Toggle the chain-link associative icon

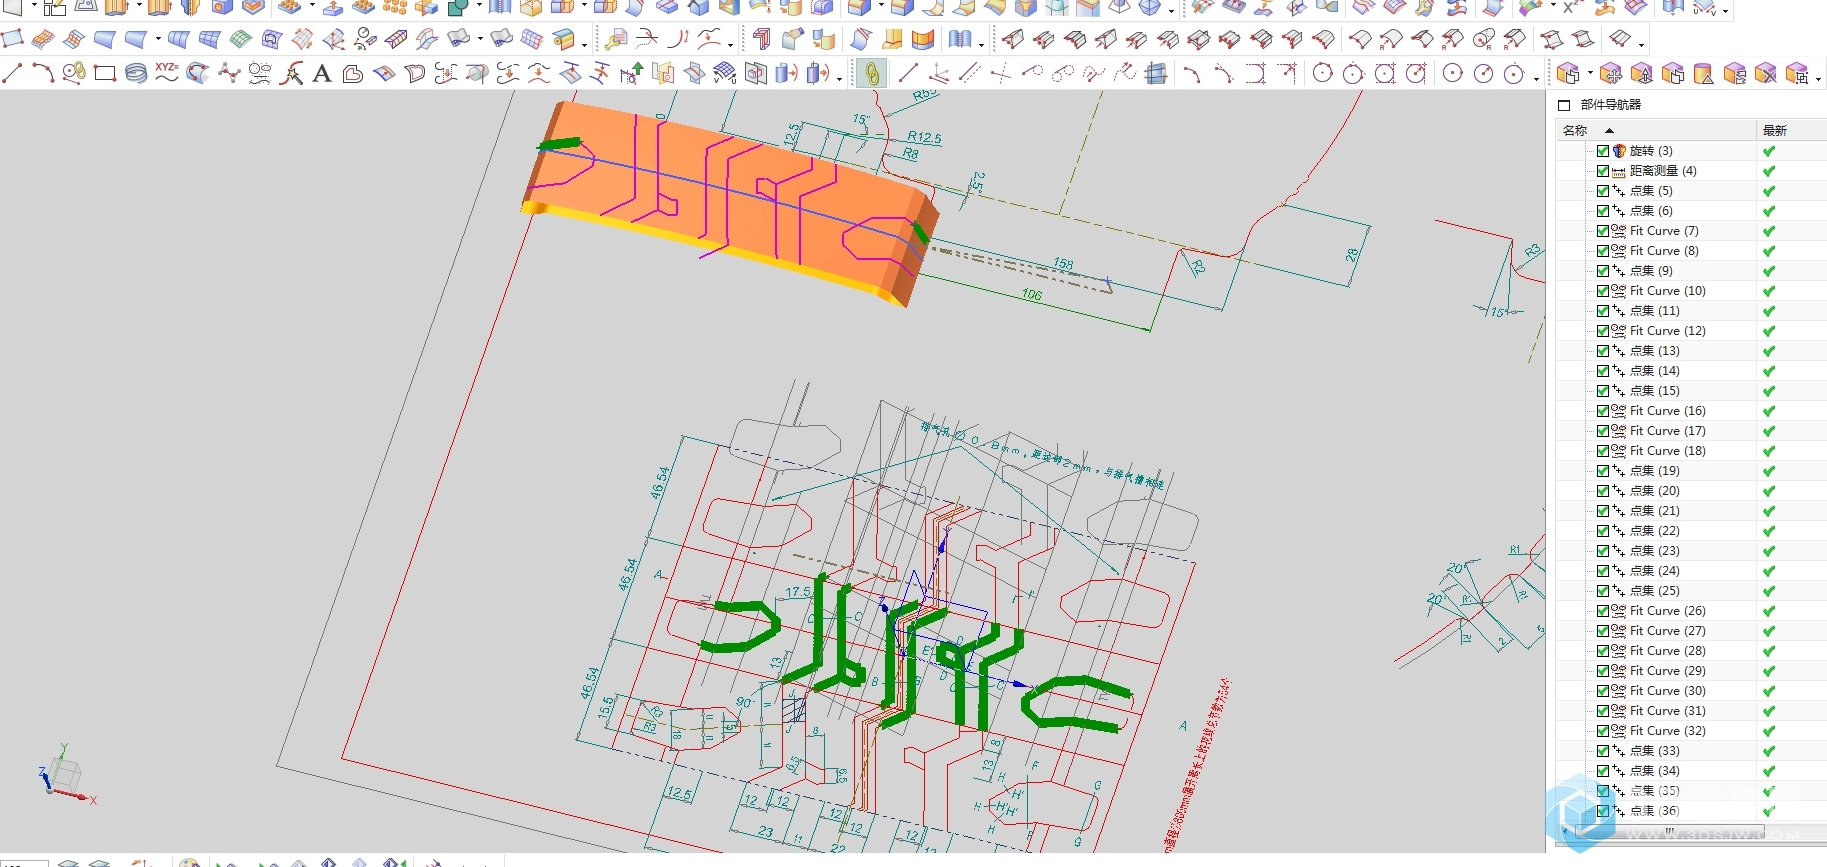coord(872,73)
